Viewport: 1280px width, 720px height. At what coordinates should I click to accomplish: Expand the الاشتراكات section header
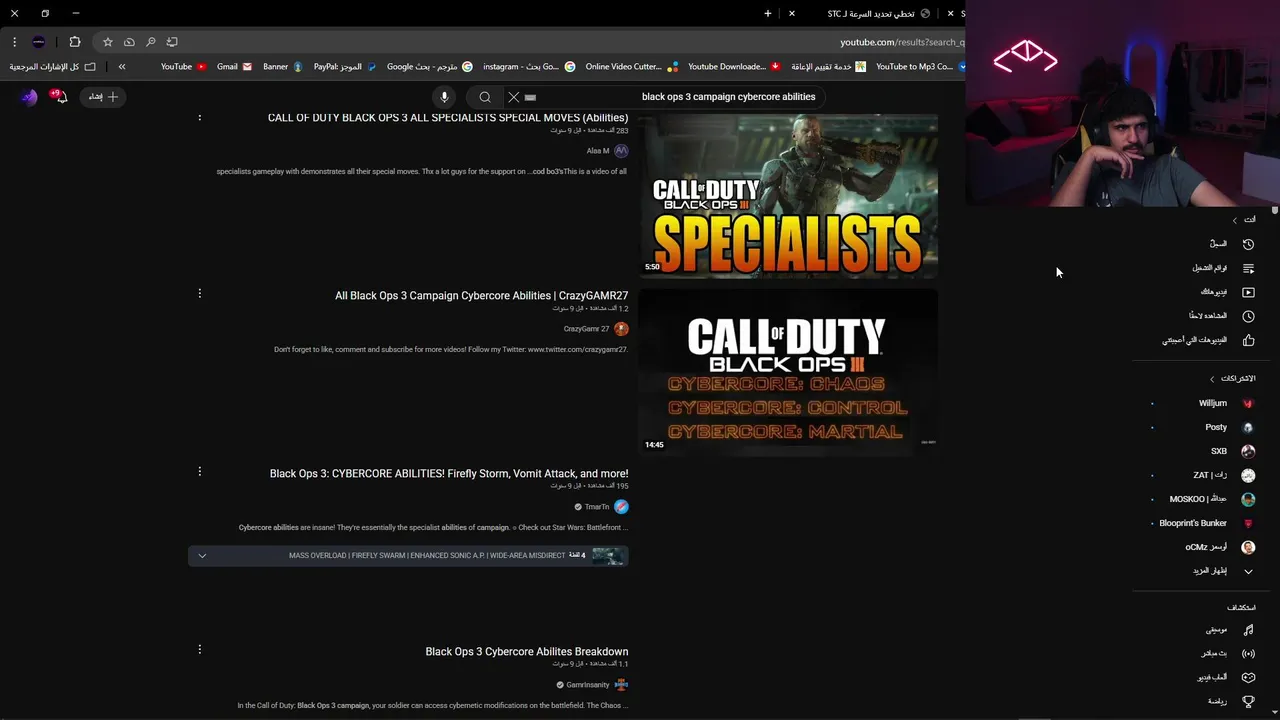click(x=1232, y=379)
